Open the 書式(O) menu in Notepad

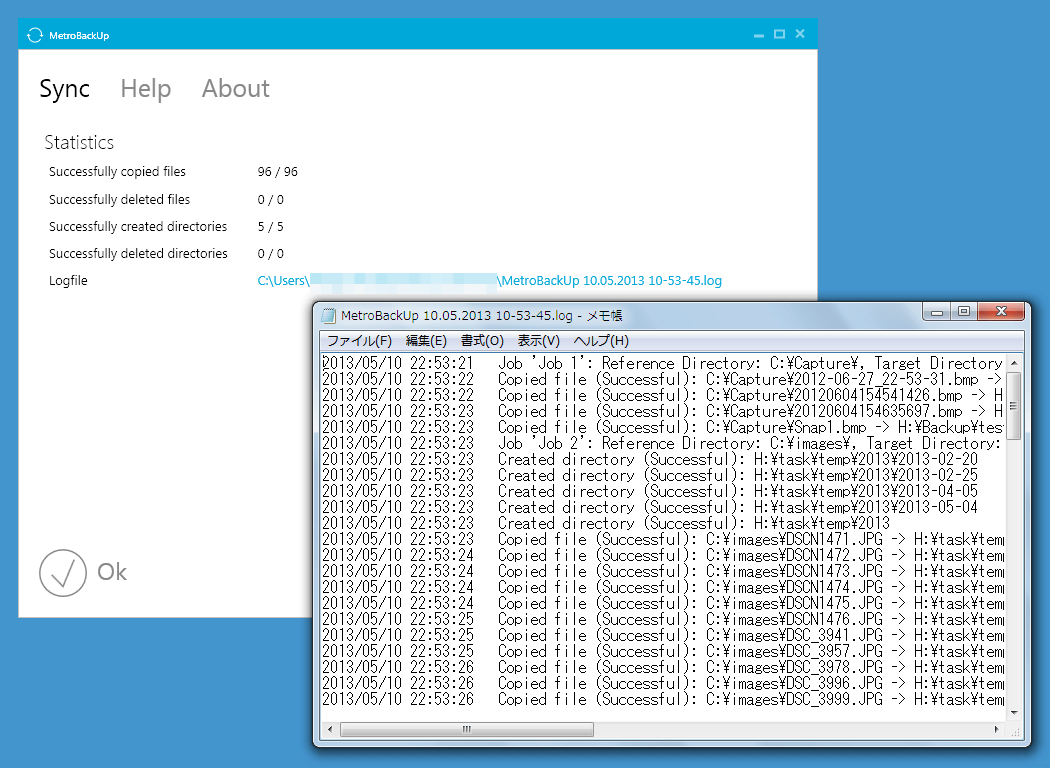[482, 341]
